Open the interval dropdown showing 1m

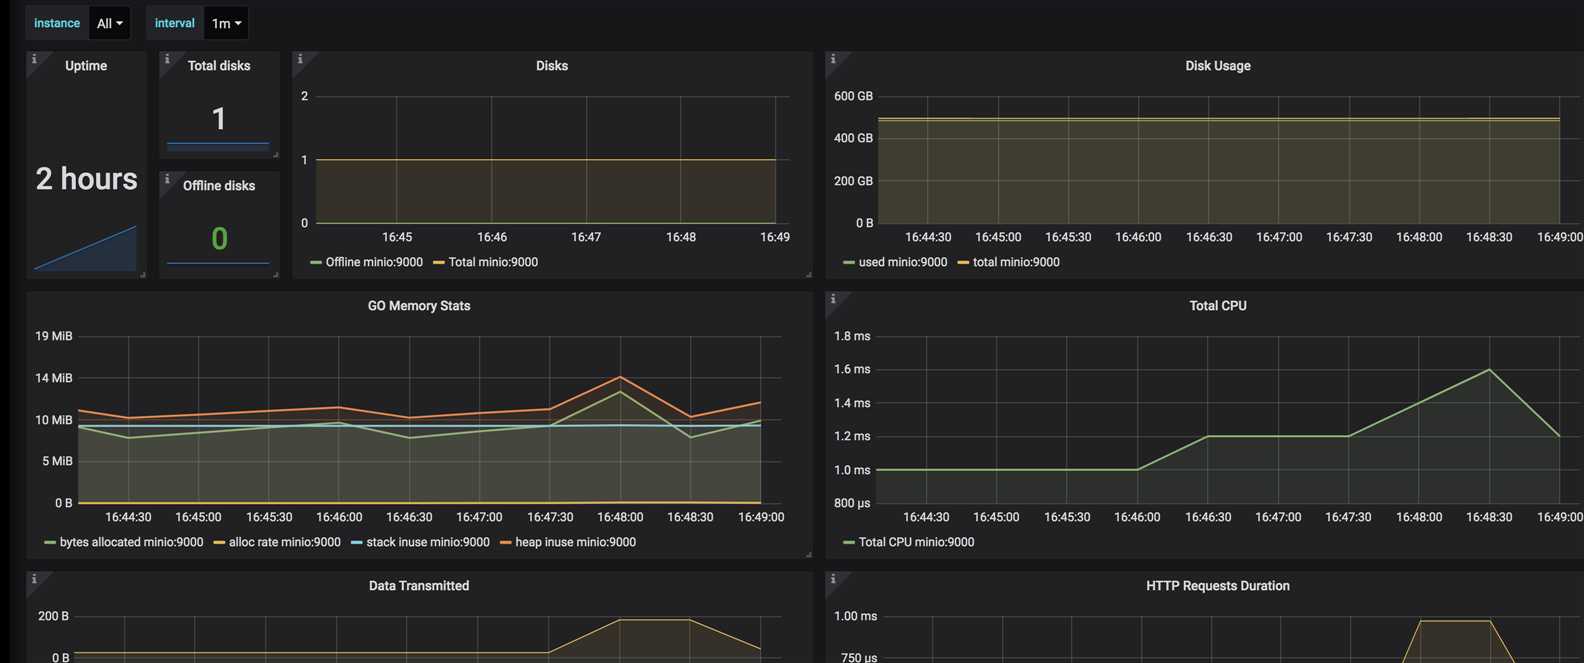point(226,23)
